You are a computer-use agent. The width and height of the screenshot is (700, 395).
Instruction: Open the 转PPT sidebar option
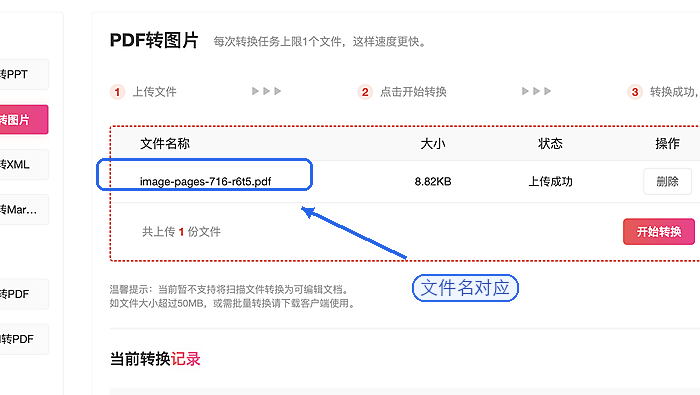click(x=23, y=74)
